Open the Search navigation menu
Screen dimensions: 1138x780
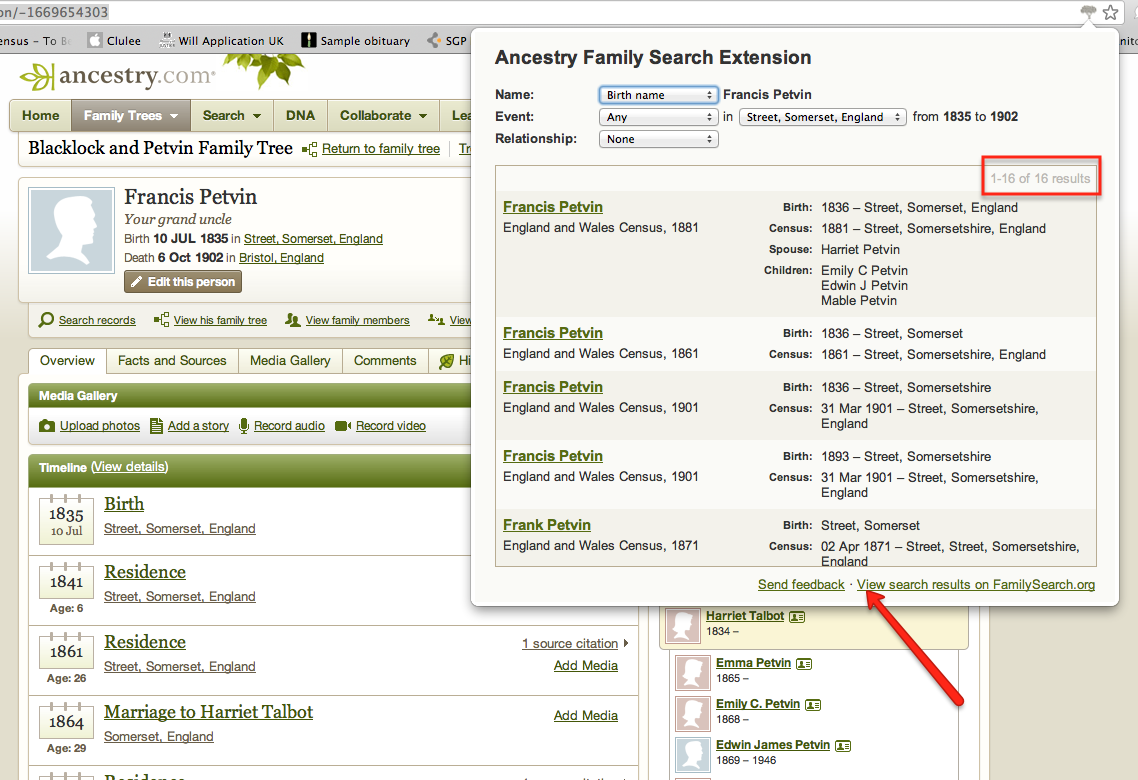coord(232,115)
